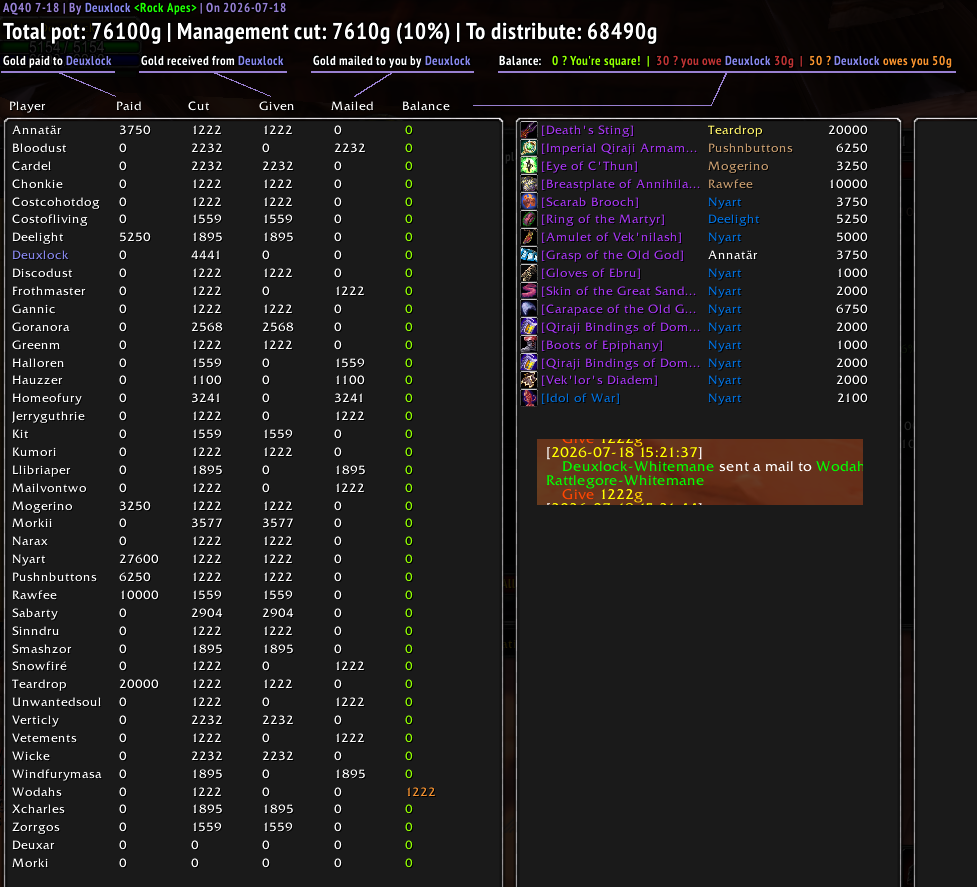The height and width of the screenshot is (887, 977).
Task: Select the Annatär player row name
Action: pos(37,130)
